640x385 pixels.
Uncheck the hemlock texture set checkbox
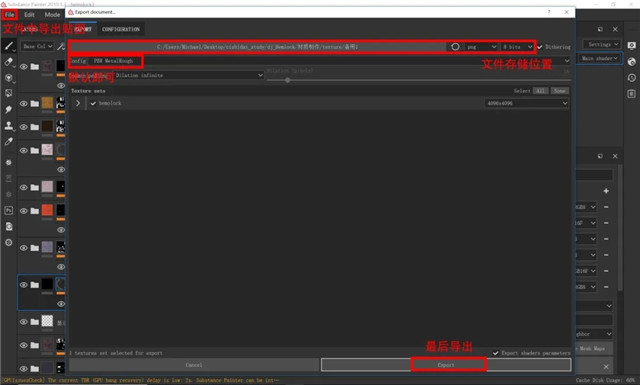click(x=93, y=103)
